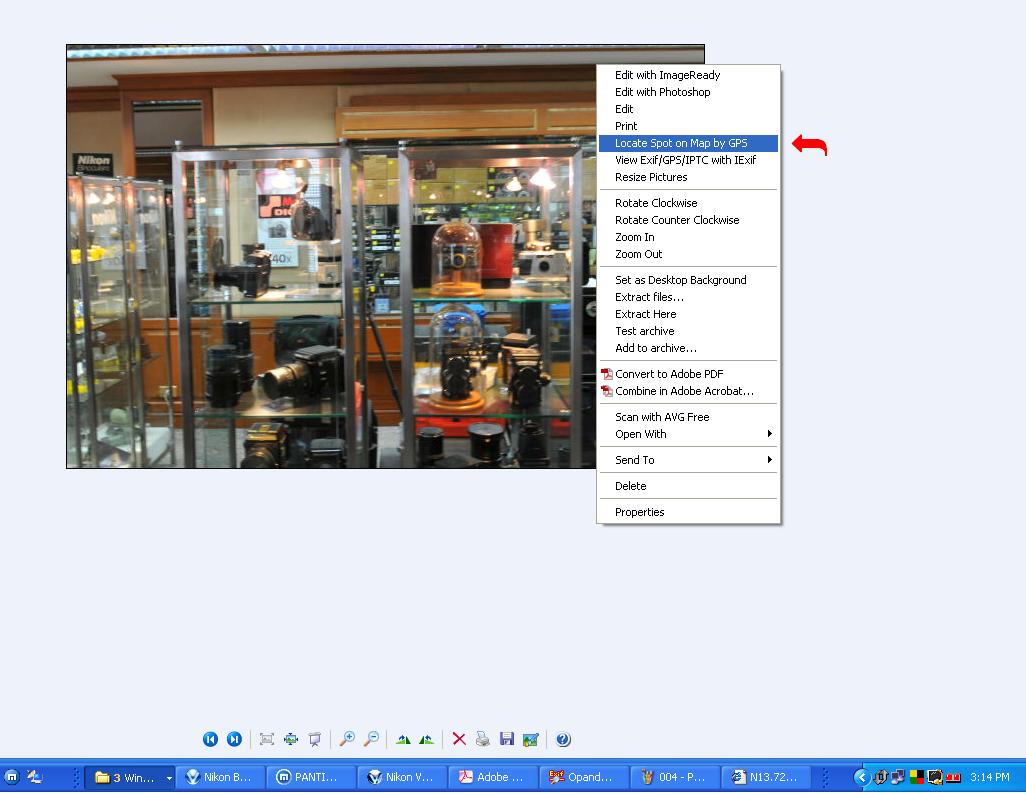
Task: Select Locate Spot on Map by GPS
Action: pos(688,143)
